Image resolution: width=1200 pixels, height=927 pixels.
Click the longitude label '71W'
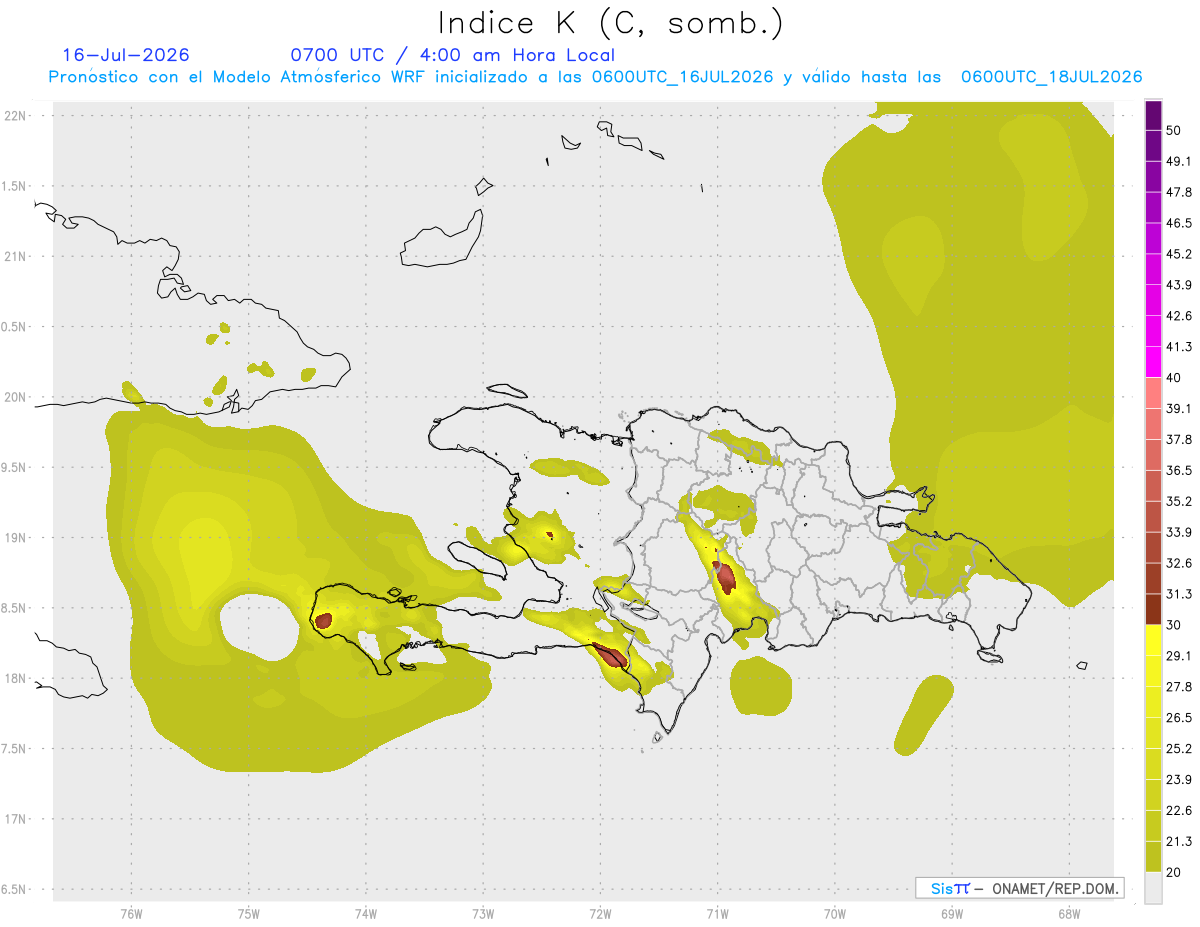pyautogui.click(x=717, y=914)
